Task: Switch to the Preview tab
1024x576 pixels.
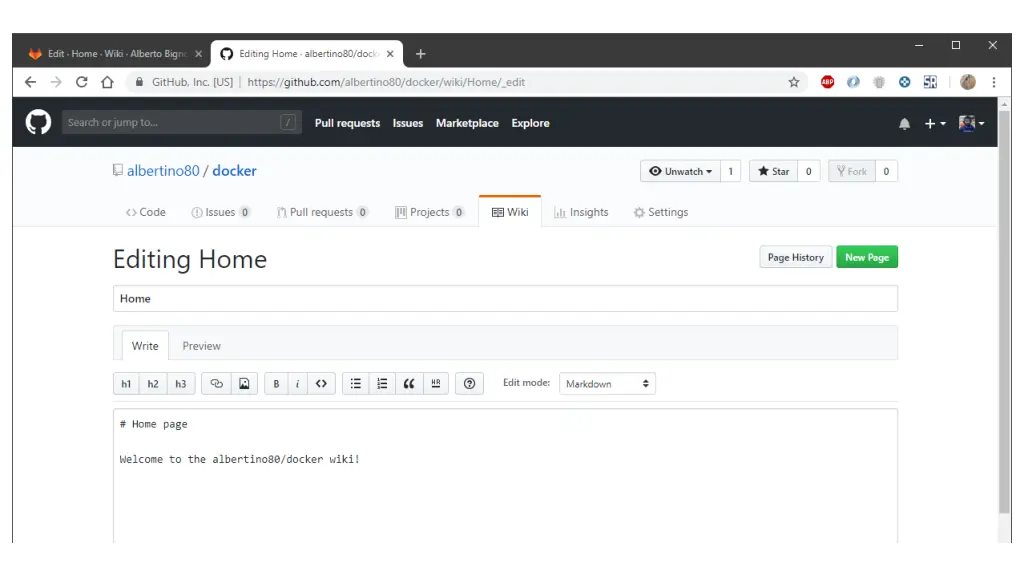Action: tap(201, 345)
